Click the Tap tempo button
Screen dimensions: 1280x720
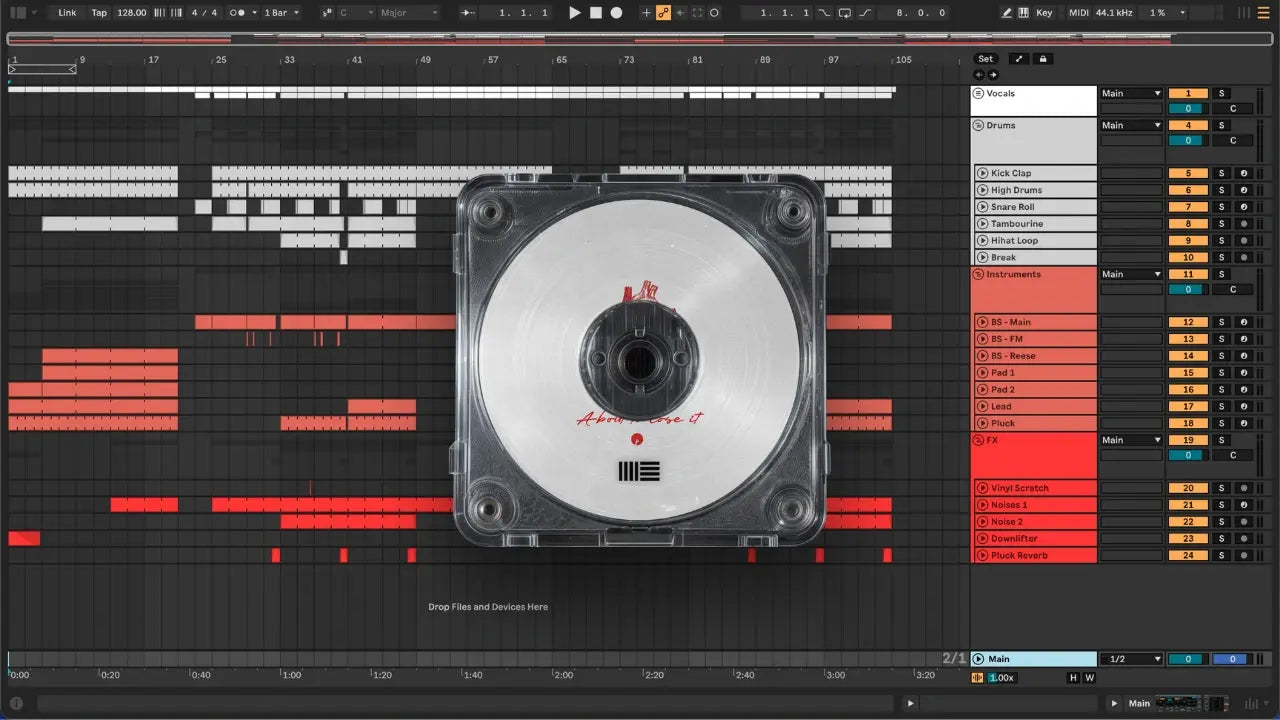pos(99,13)
